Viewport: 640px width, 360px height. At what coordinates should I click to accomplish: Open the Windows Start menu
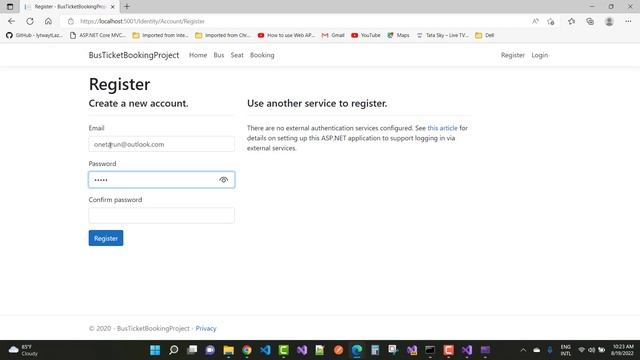pyautogui.click(x=155, y=350)
